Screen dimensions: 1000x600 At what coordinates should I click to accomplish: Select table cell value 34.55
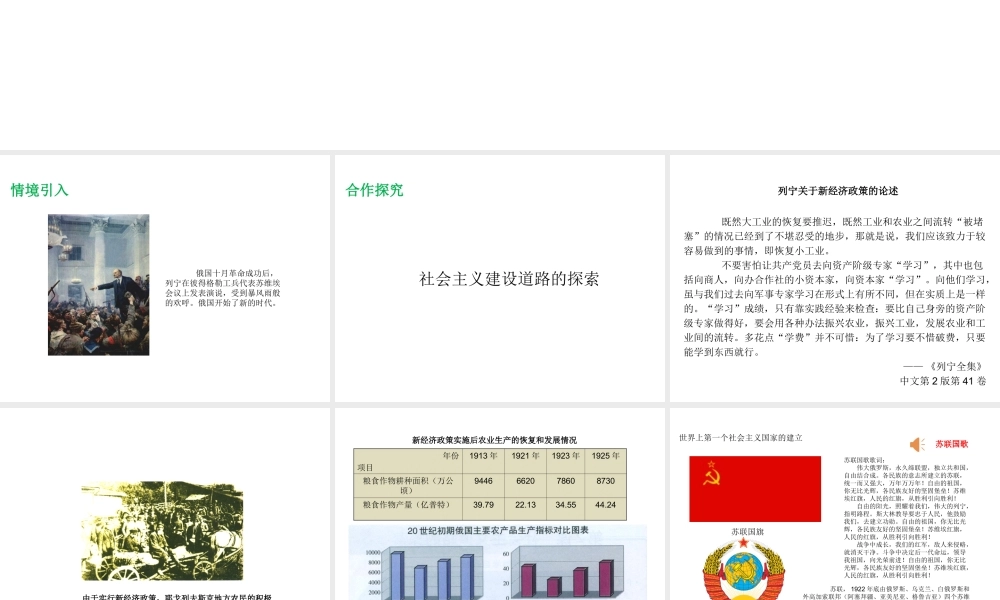pos(566,504)
